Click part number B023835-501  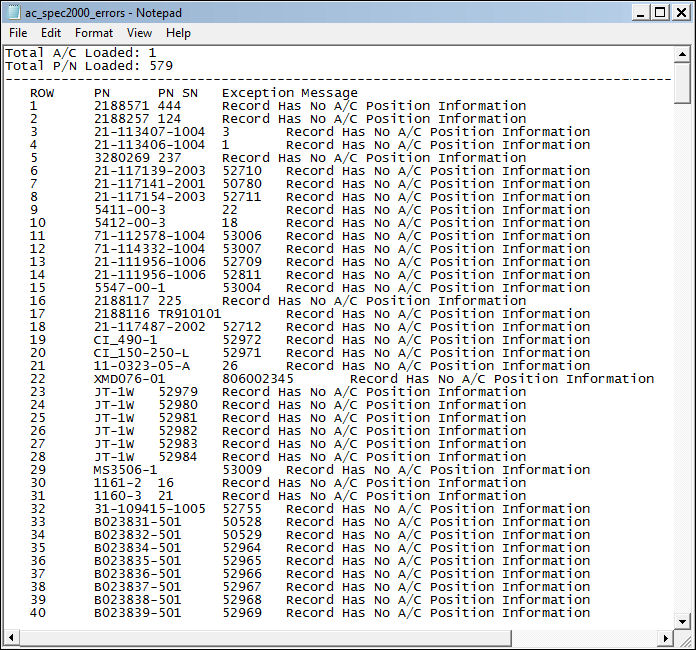(x=138, y=560)
